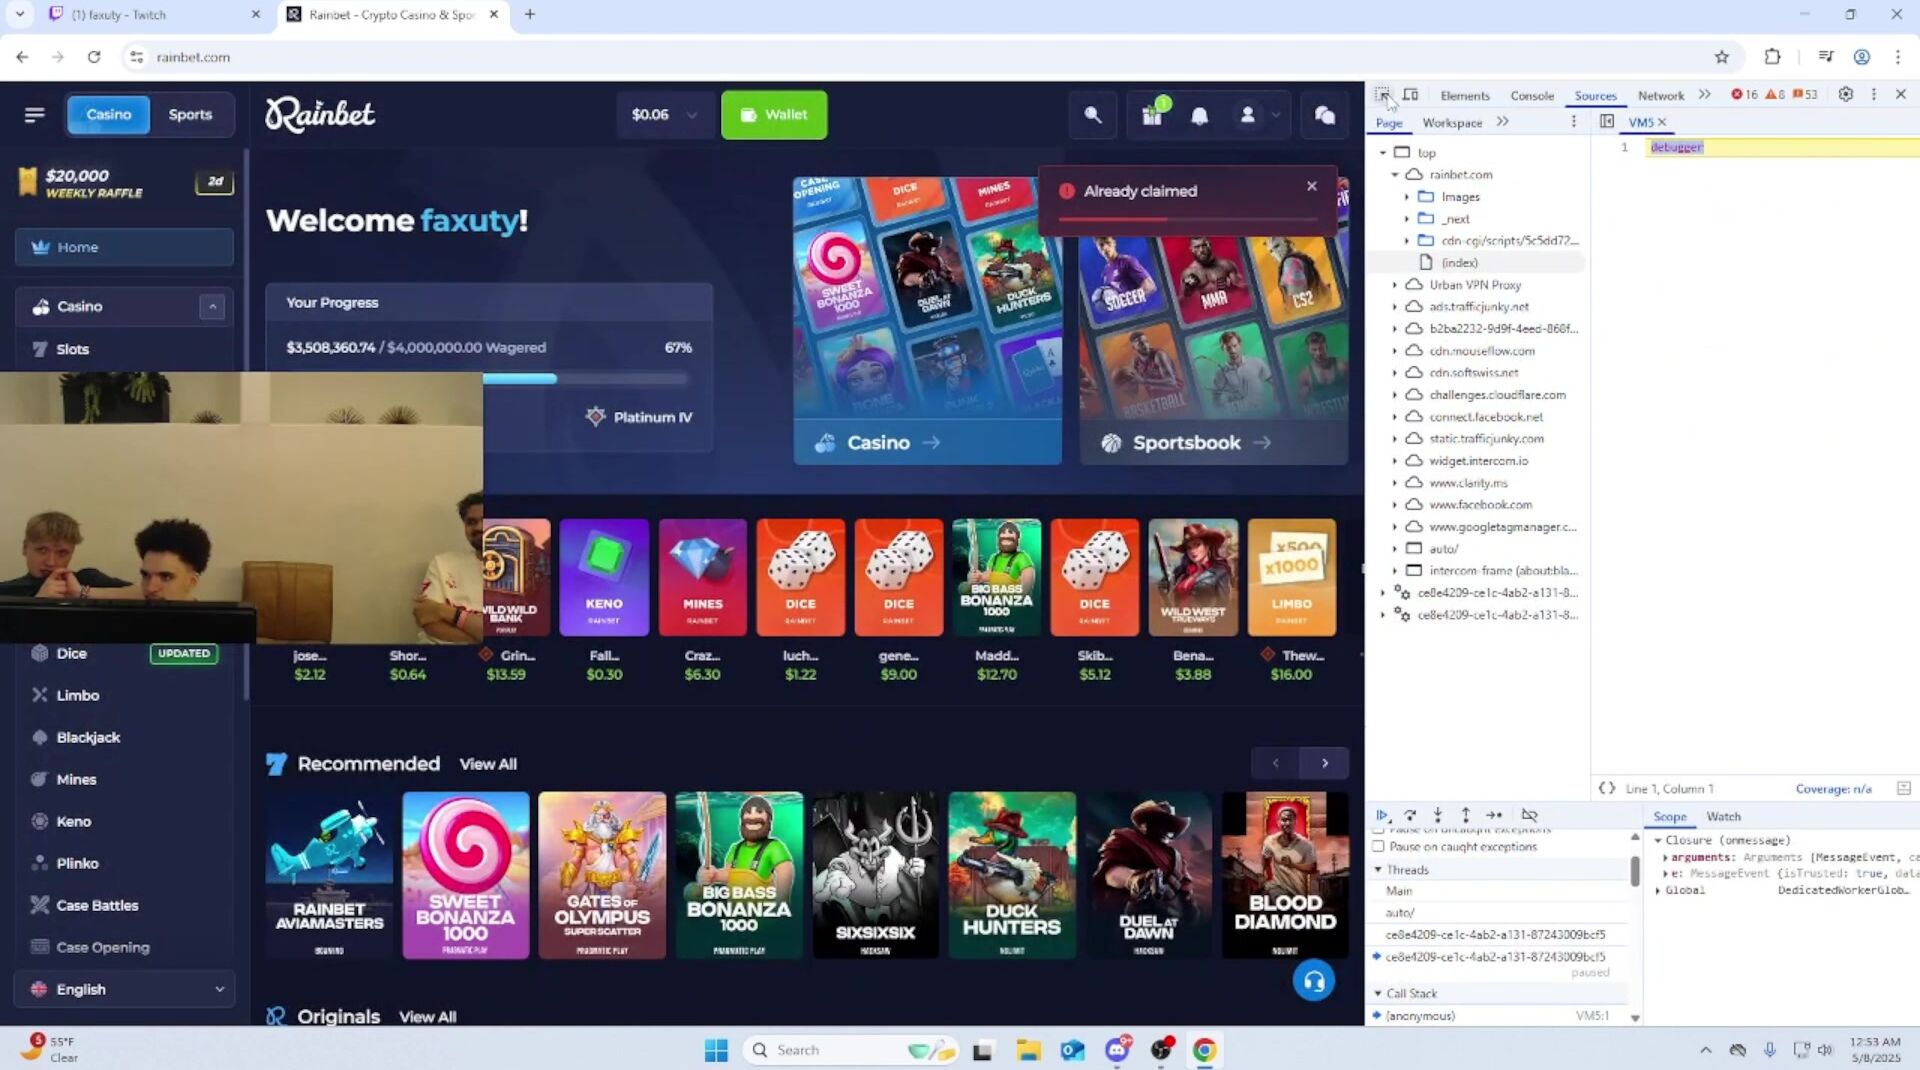Click the Step button in debugger
The width and height of the screenshot is (1920, 1070).
click(x=1494, y=815)
